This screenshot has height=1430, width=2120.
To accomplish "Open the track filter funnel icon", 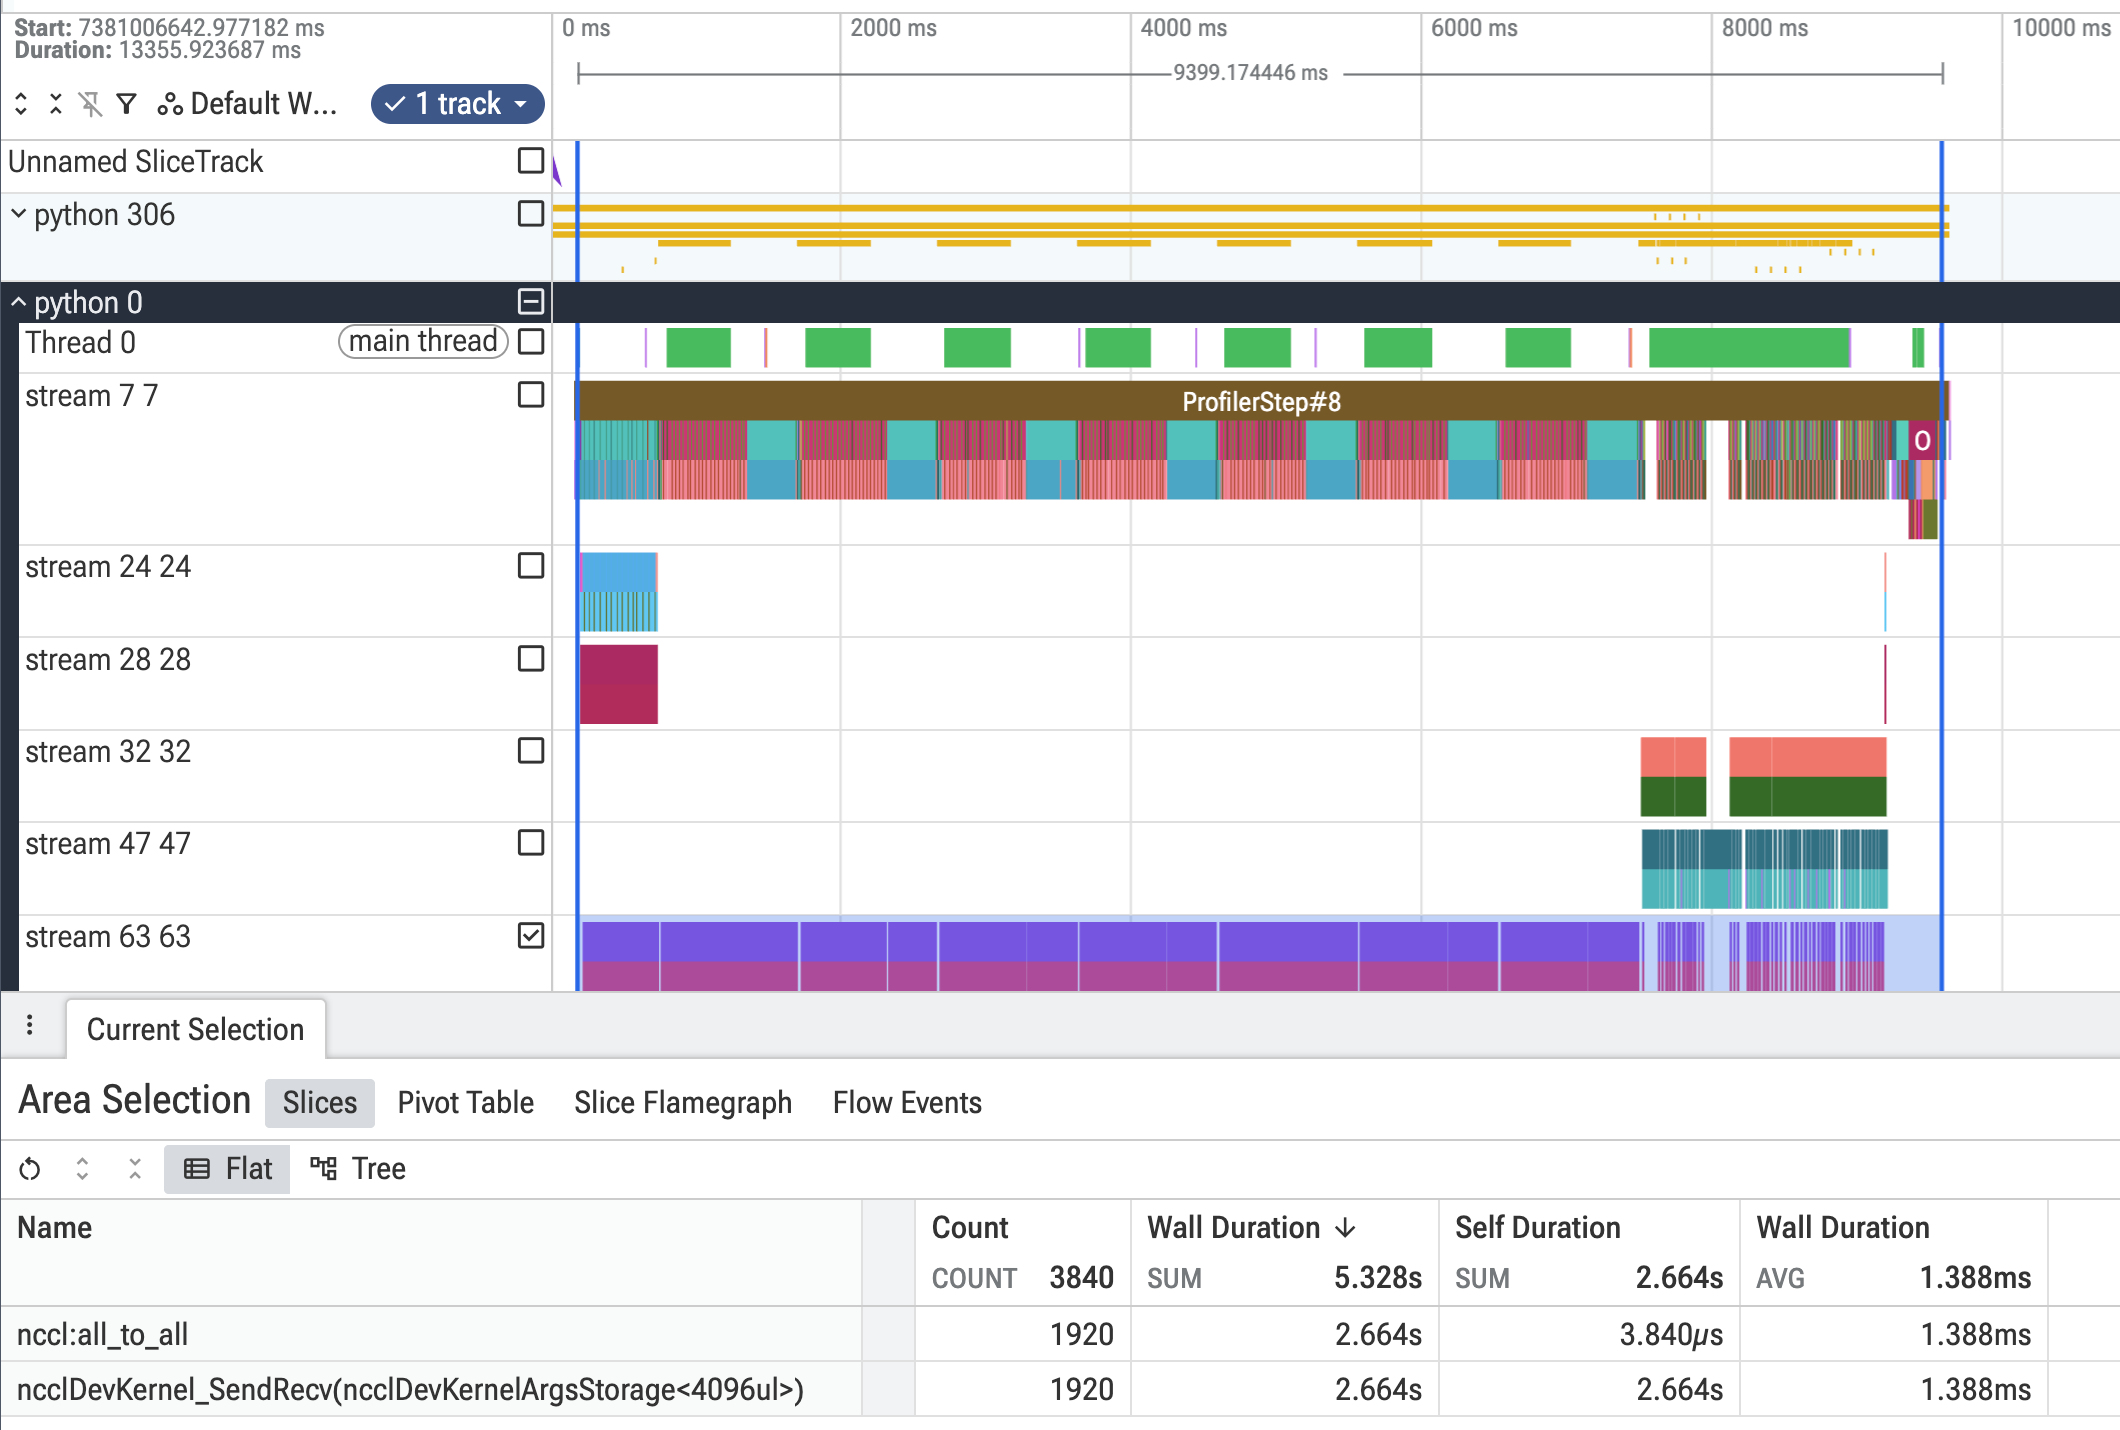I will tap(126, 104).
